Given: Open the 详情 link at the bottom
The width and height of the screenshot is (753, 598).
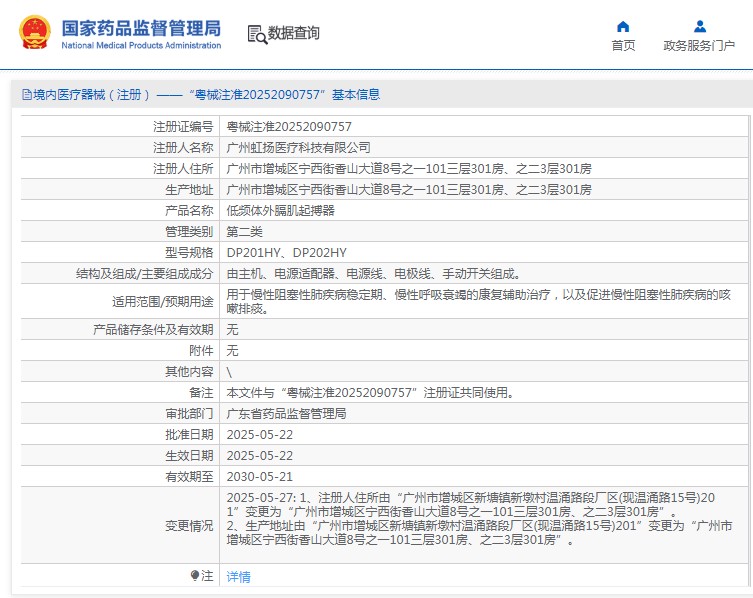Looking at the screenshot, I should coord(239,577).
